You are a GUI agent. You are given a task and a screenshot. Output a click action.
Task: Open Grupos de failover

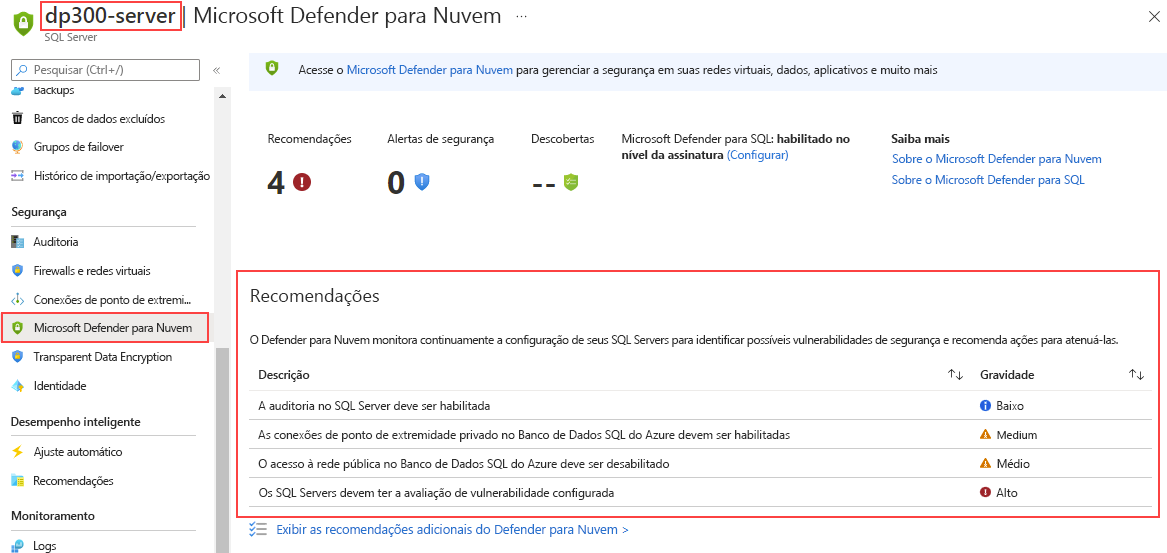tap(78, 147)
